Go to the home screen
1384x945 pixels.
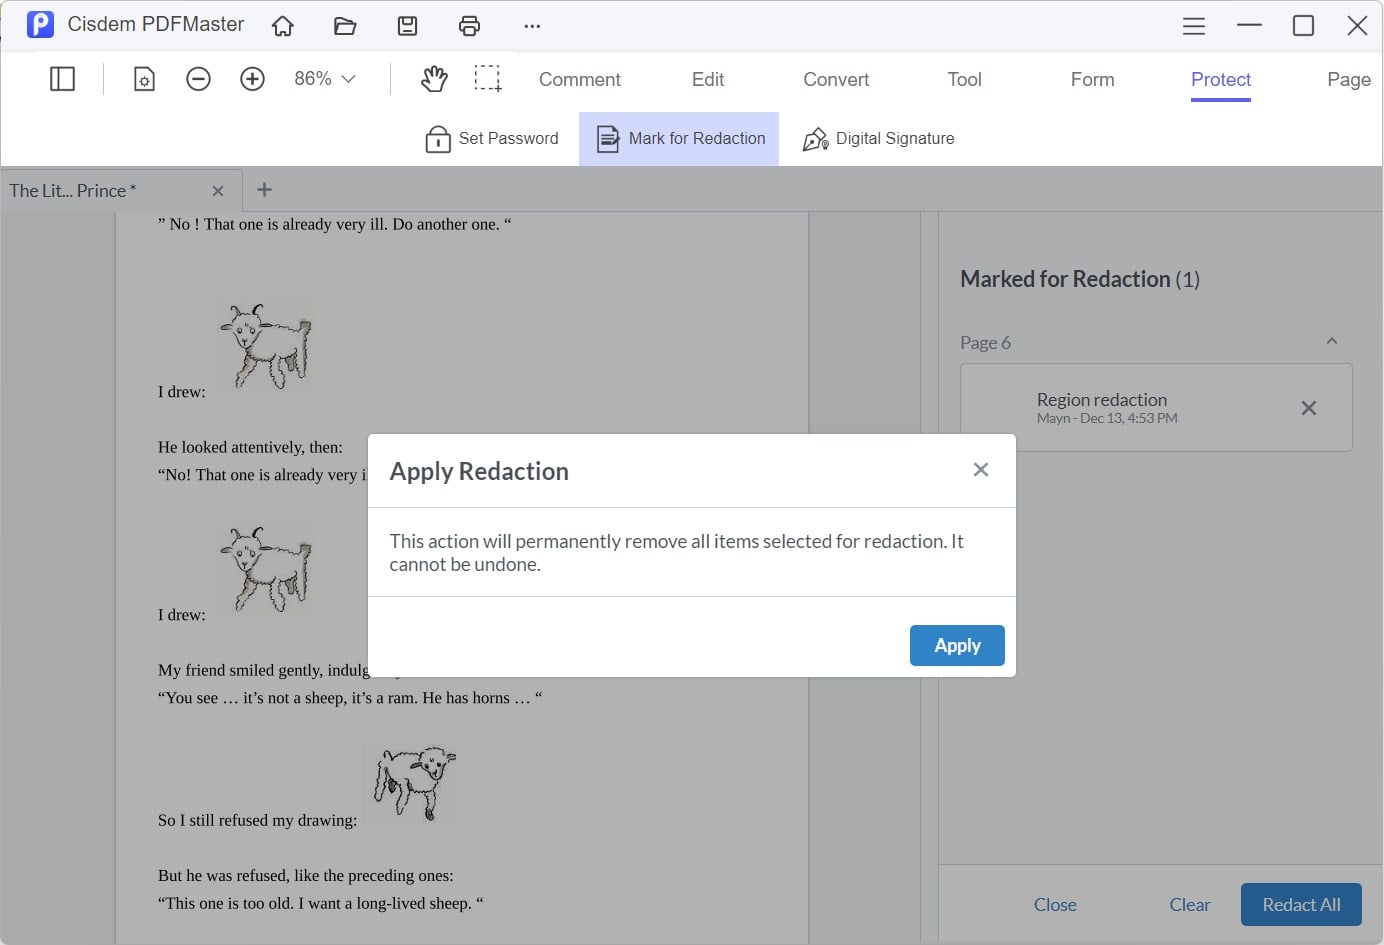pos(282,26)
